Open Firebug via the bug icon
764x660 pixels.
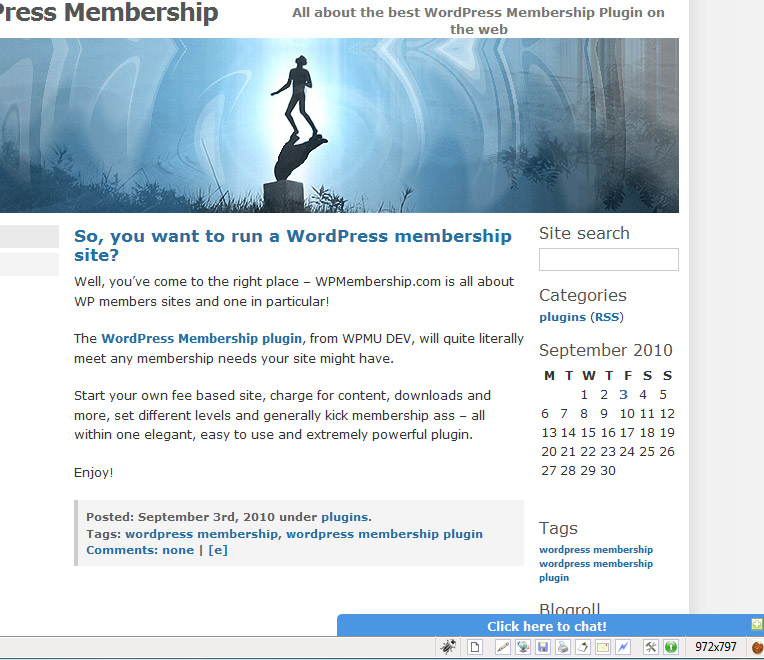click(447, 647)
